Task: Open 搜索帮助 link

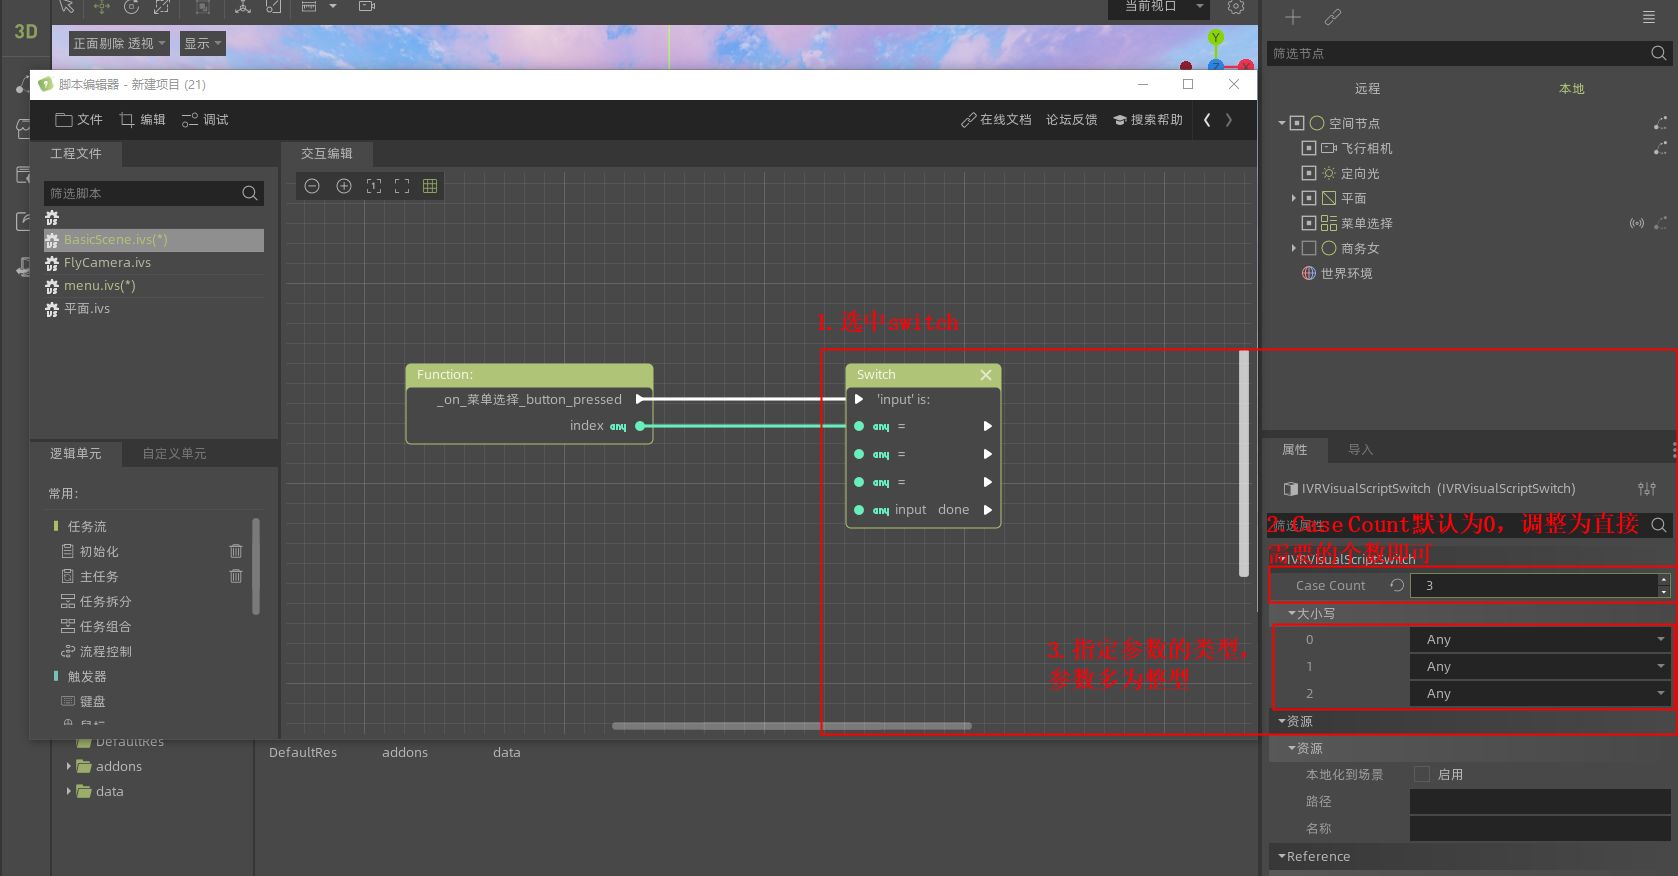Action: tap(1148, 120)
